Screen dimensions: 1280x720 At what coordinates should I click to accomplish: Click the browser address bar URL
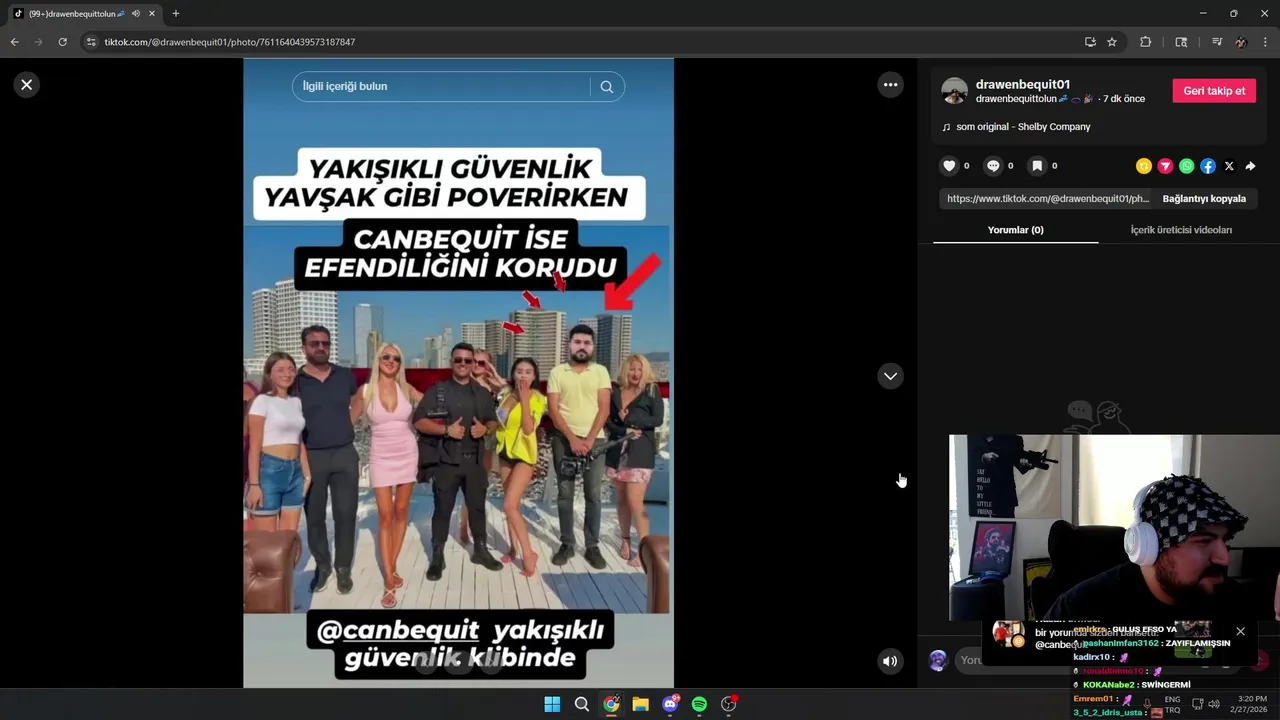click(230, 42)
